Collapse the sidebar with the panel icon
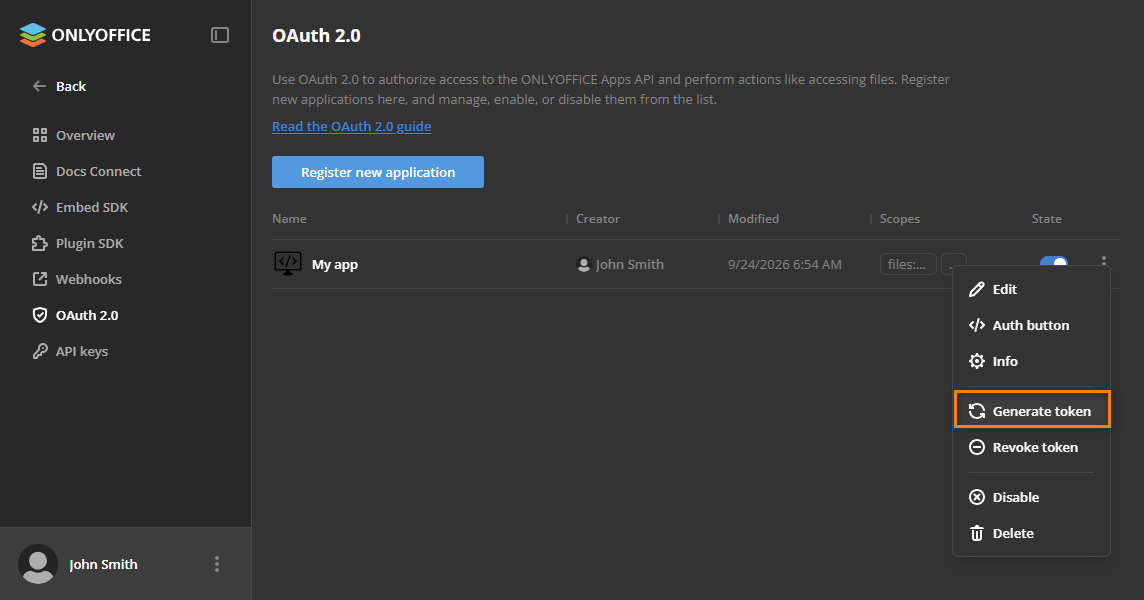 [220, 35]
